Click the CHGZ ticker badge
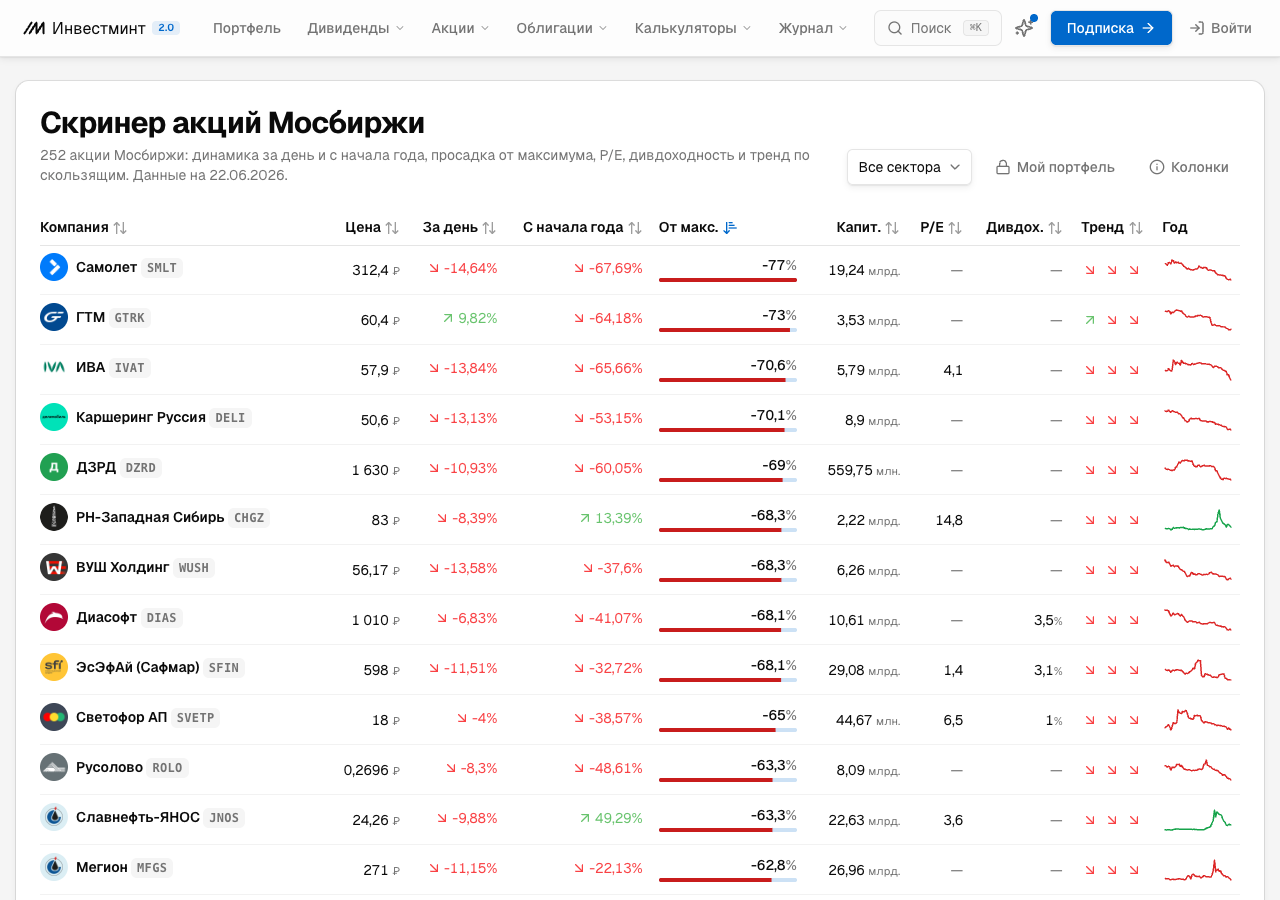 249,517
